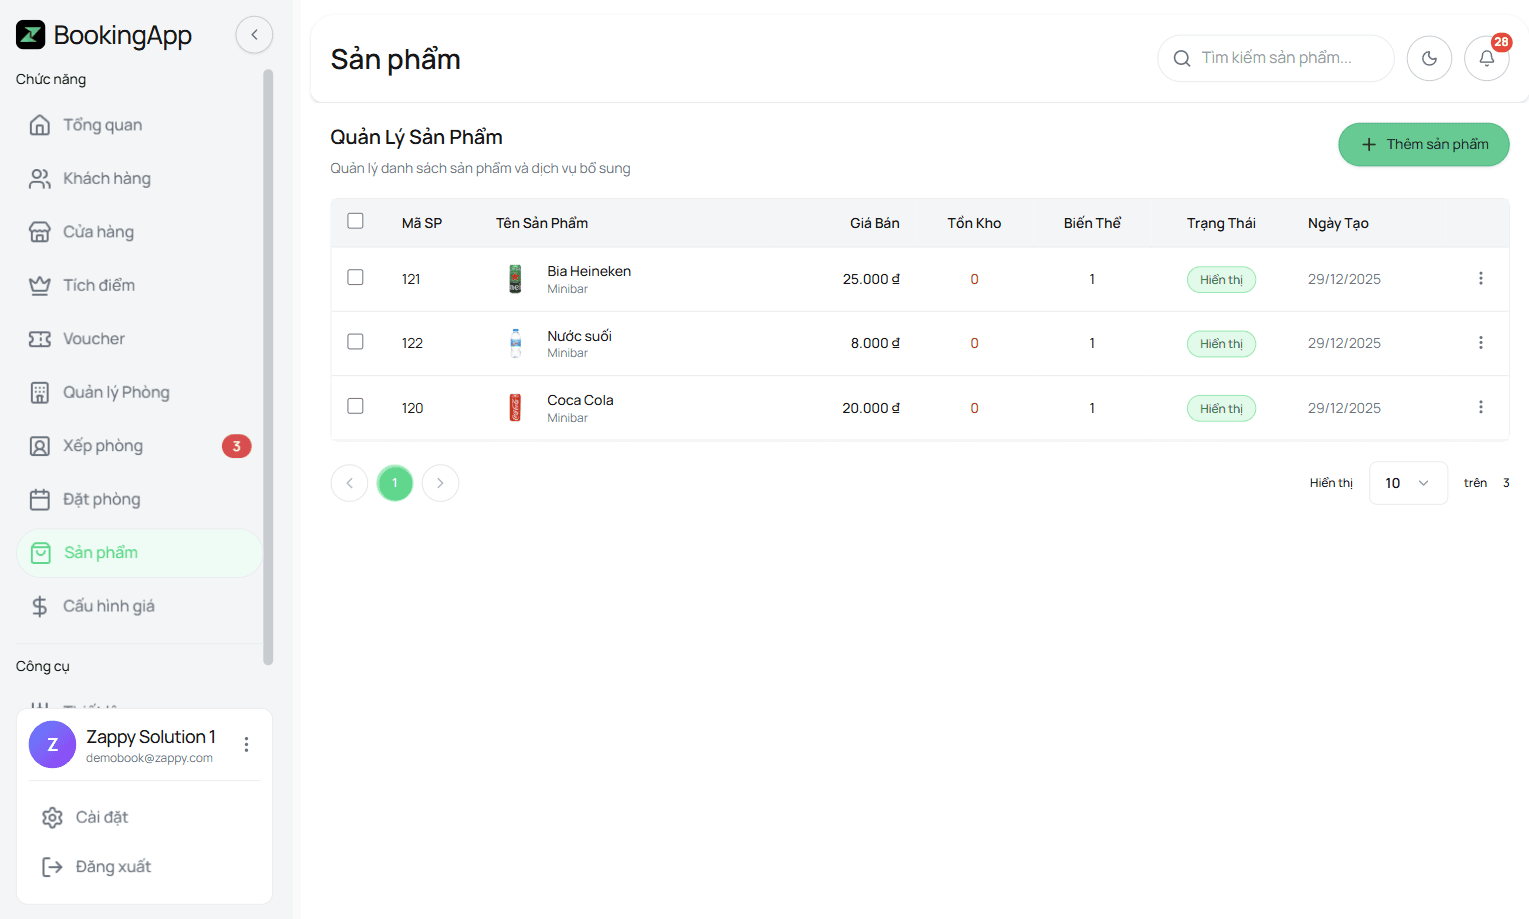Toggle dark mode moon icon
This screenshot has width=1529, height=919.
(x=1429, y=59)
